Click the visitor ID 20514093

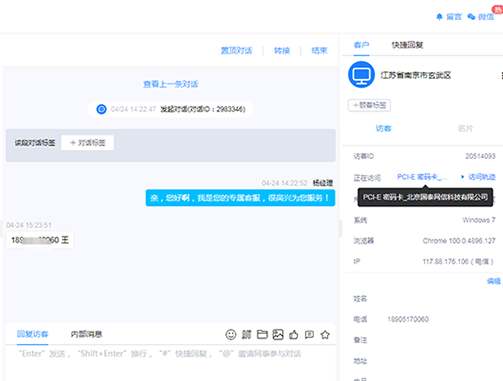tap(480, 156)
